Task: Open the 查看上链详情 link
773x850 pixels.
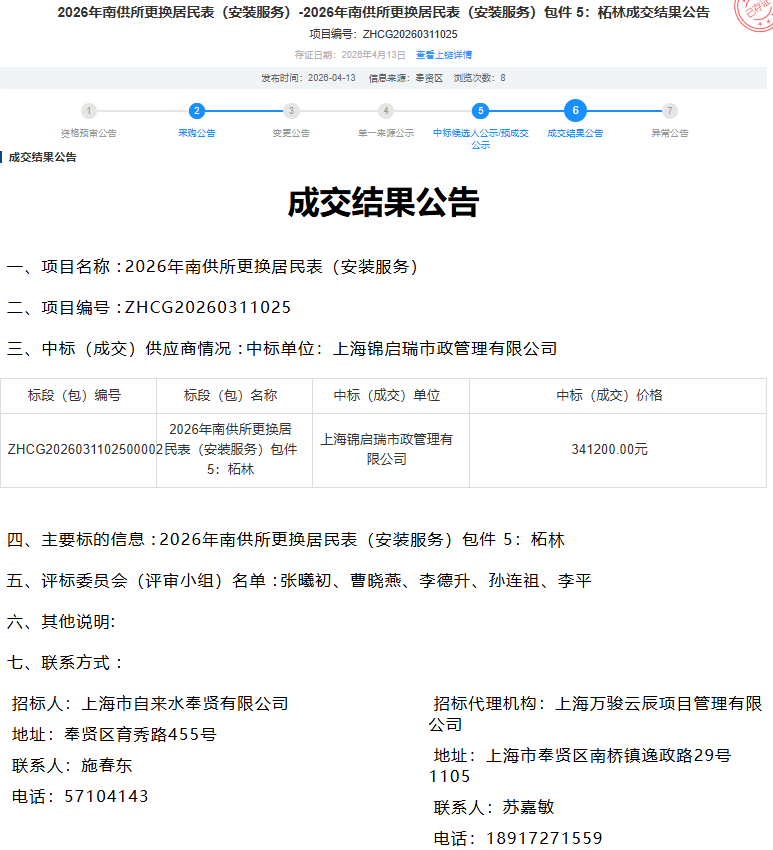Action: [x=444, y=55]
